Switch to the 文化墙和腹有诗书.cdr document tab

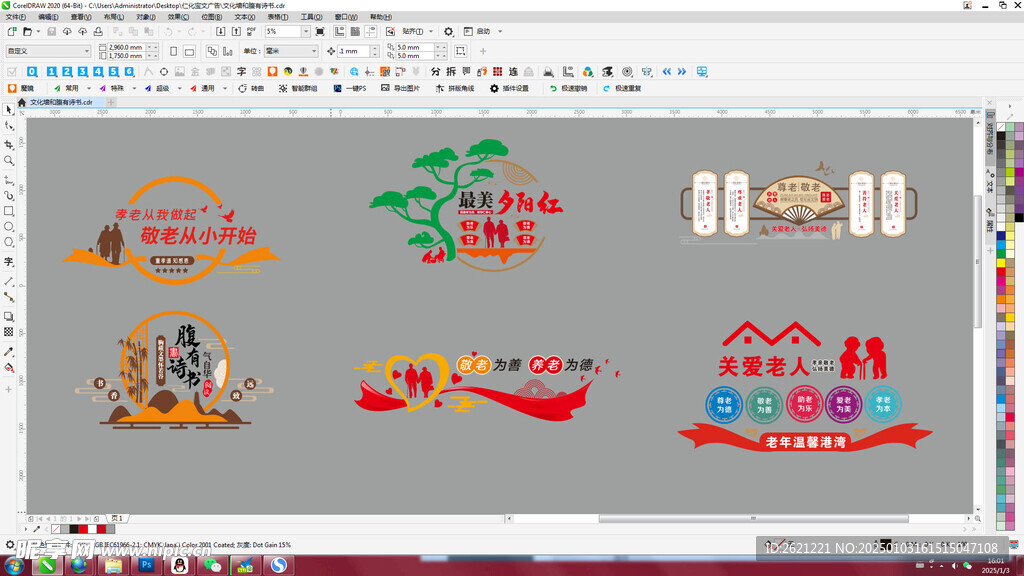(60, 102)
